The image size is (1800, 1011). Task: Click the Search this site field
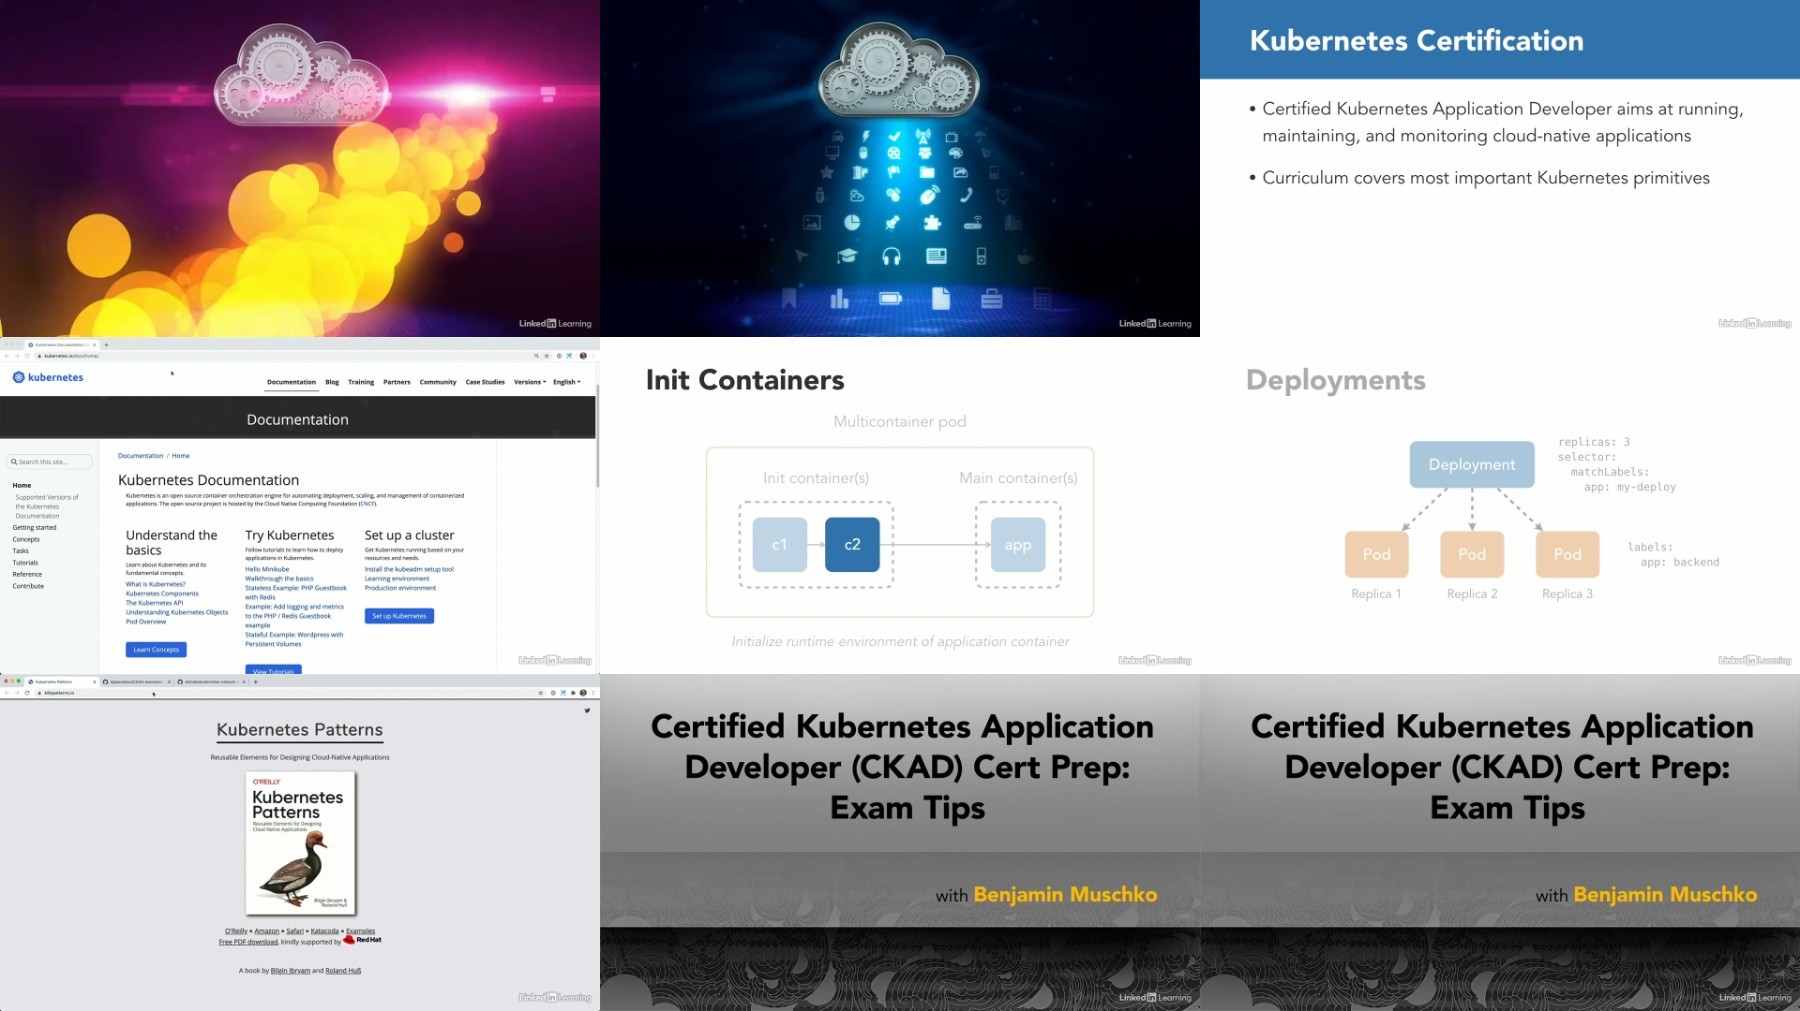pyautogui.click(x=50, y=462)
